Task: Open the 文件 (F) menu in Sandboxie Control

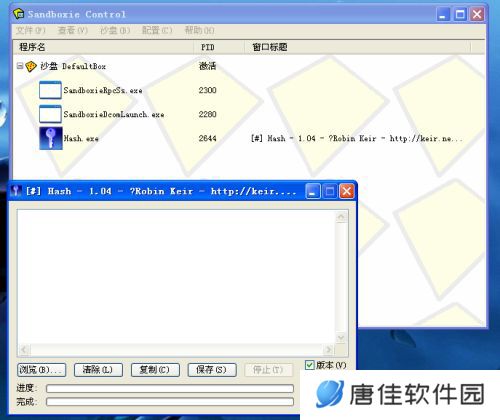Action: (x=30, y=30)
